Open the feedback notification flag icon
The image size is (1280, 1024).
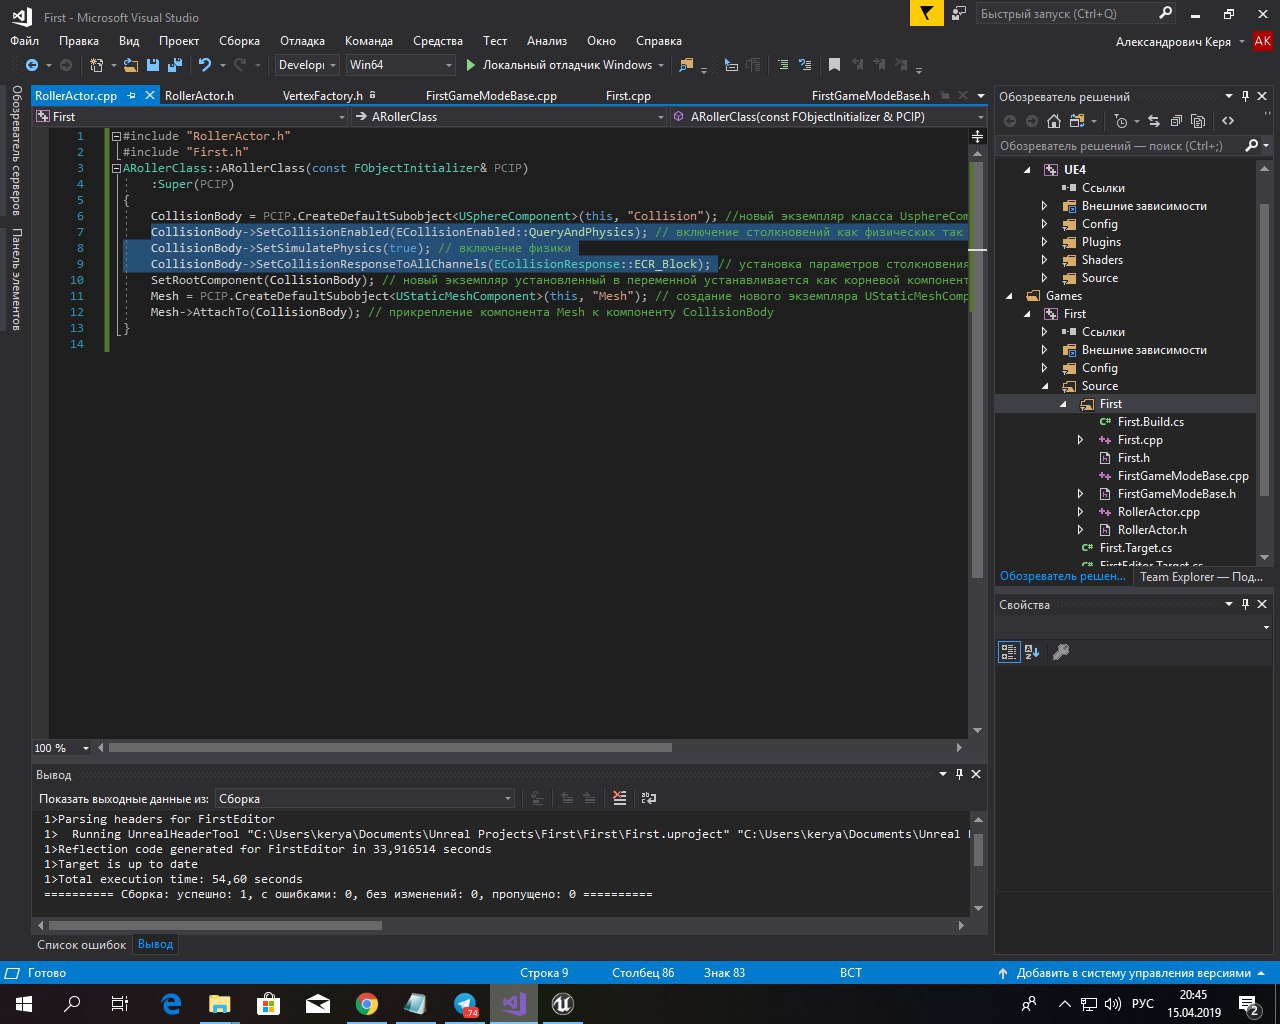(x=927, y=13)
